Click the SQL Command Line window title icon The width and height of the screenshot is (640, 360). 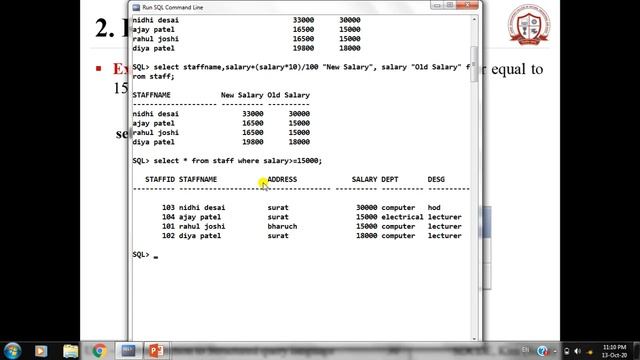[x=136, y=7]
